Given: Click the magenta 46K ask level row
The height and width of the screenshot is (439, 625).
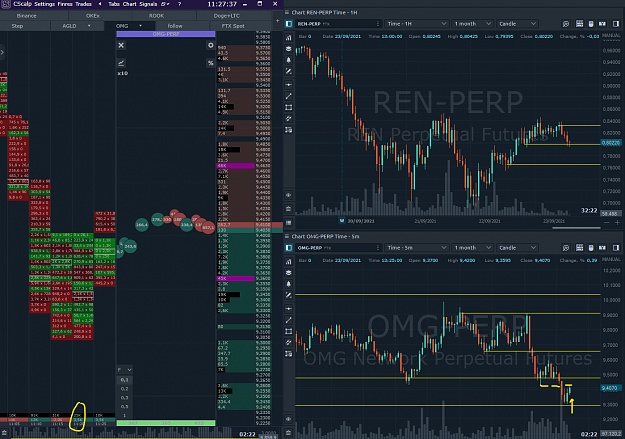Looking at the screenshot, I should pos(236,165).
